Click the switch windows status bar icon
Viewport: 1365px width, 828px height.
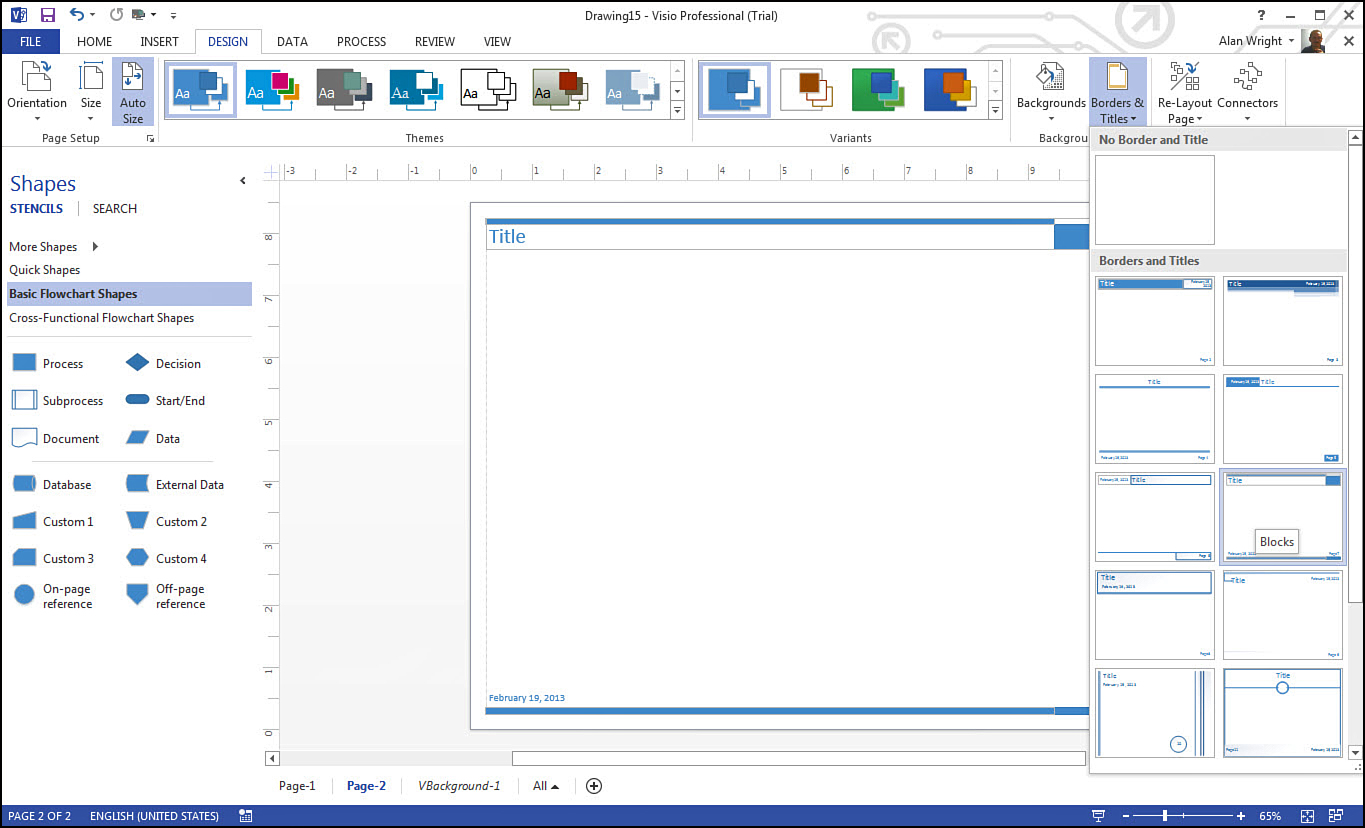[1337, 816]
